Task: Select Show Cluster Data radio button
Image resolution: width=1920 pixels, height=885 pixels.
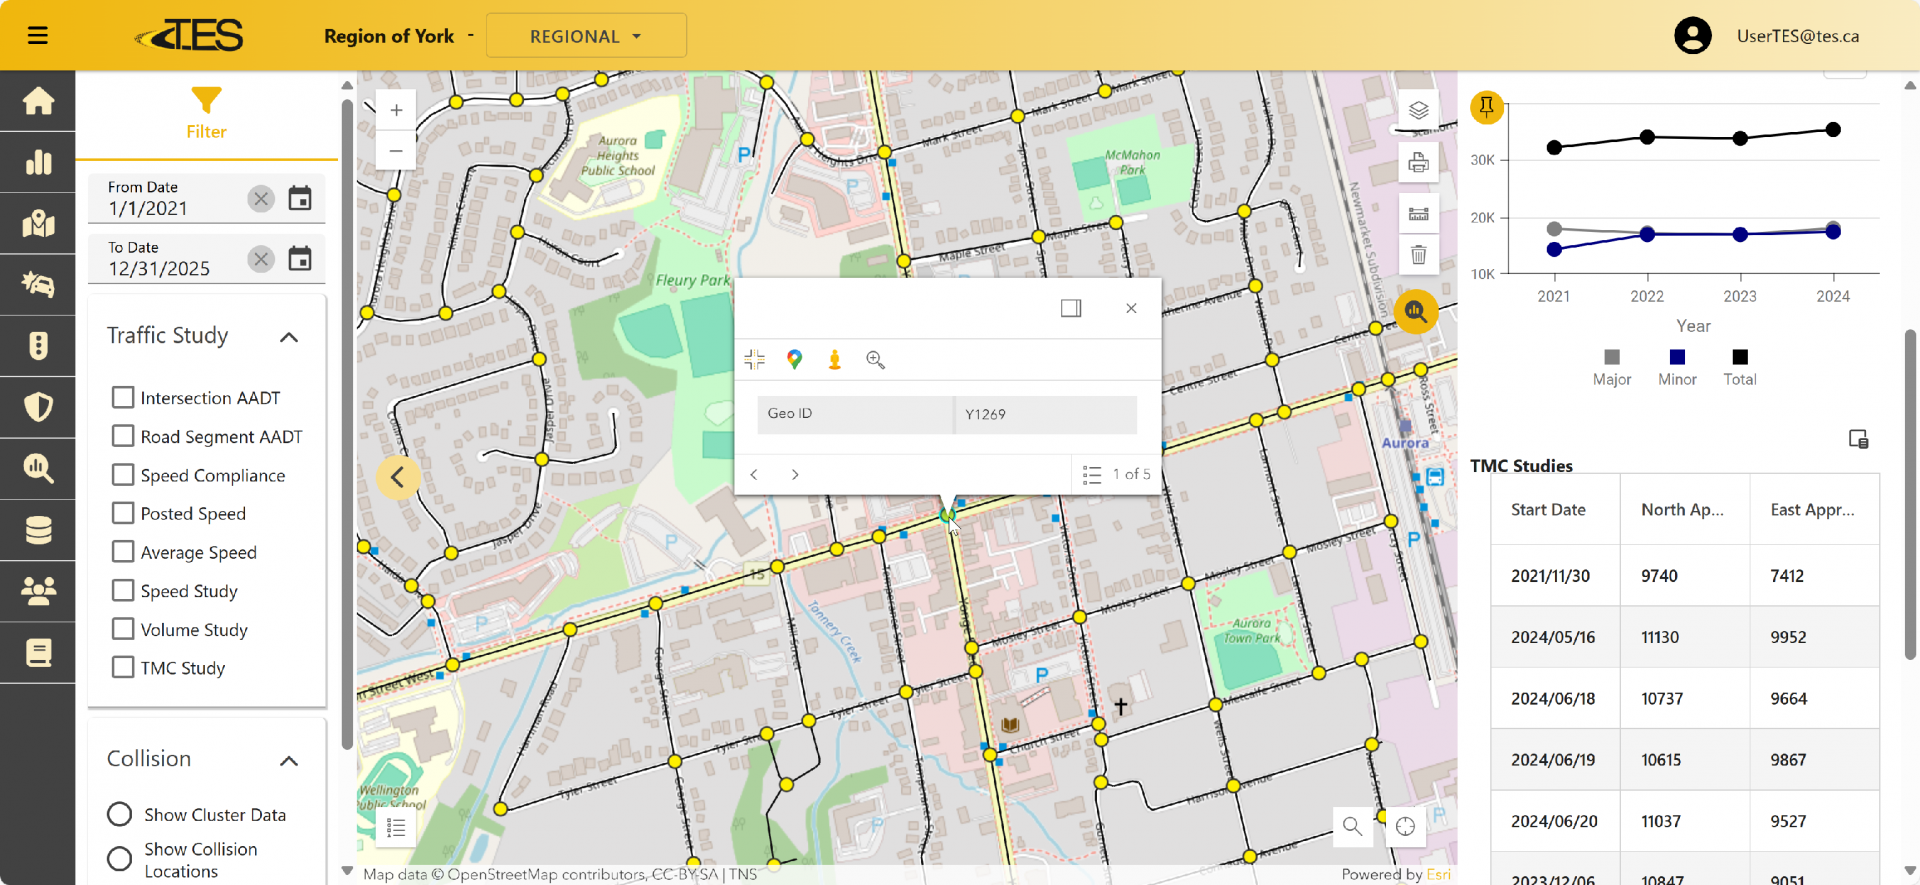Action: tap(119, 814)
